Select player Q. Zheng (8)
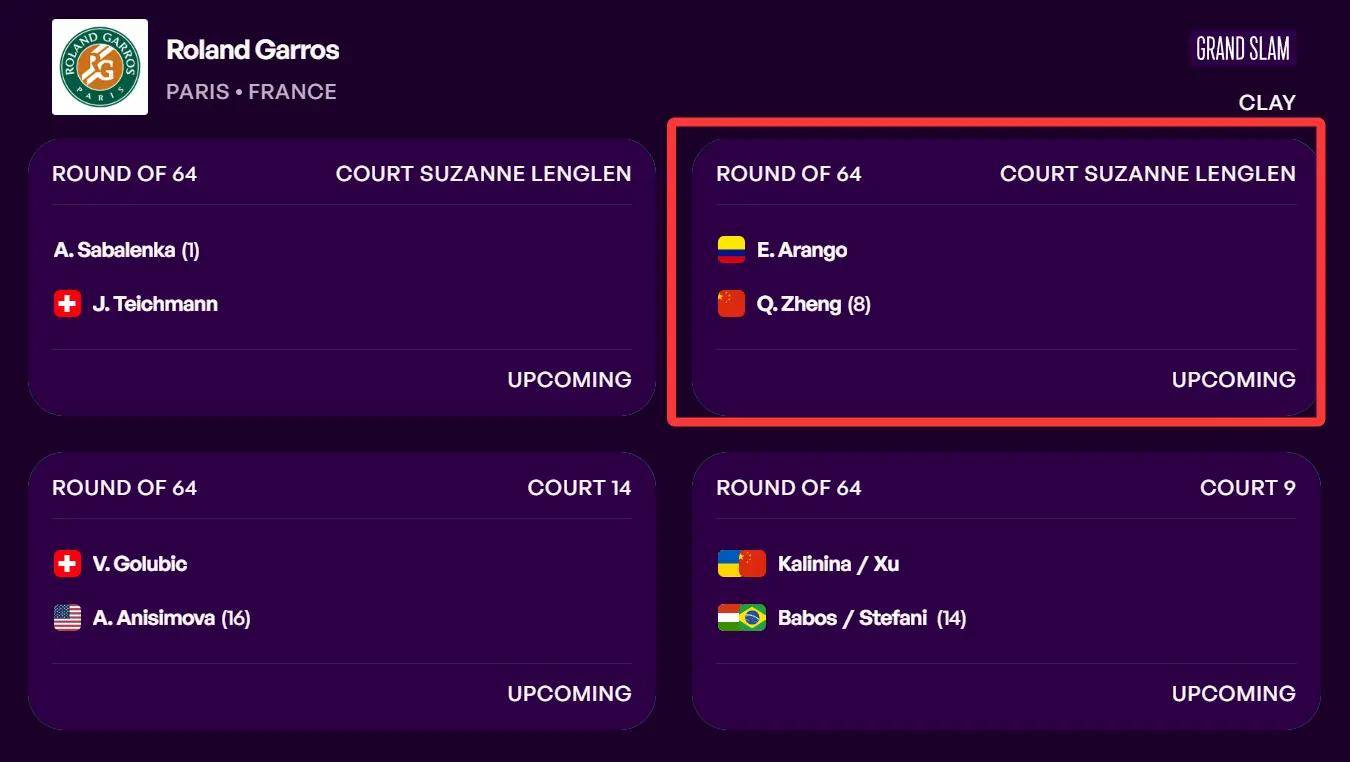The width and height of the screenshot is (1350, 762). pos(814,304)
